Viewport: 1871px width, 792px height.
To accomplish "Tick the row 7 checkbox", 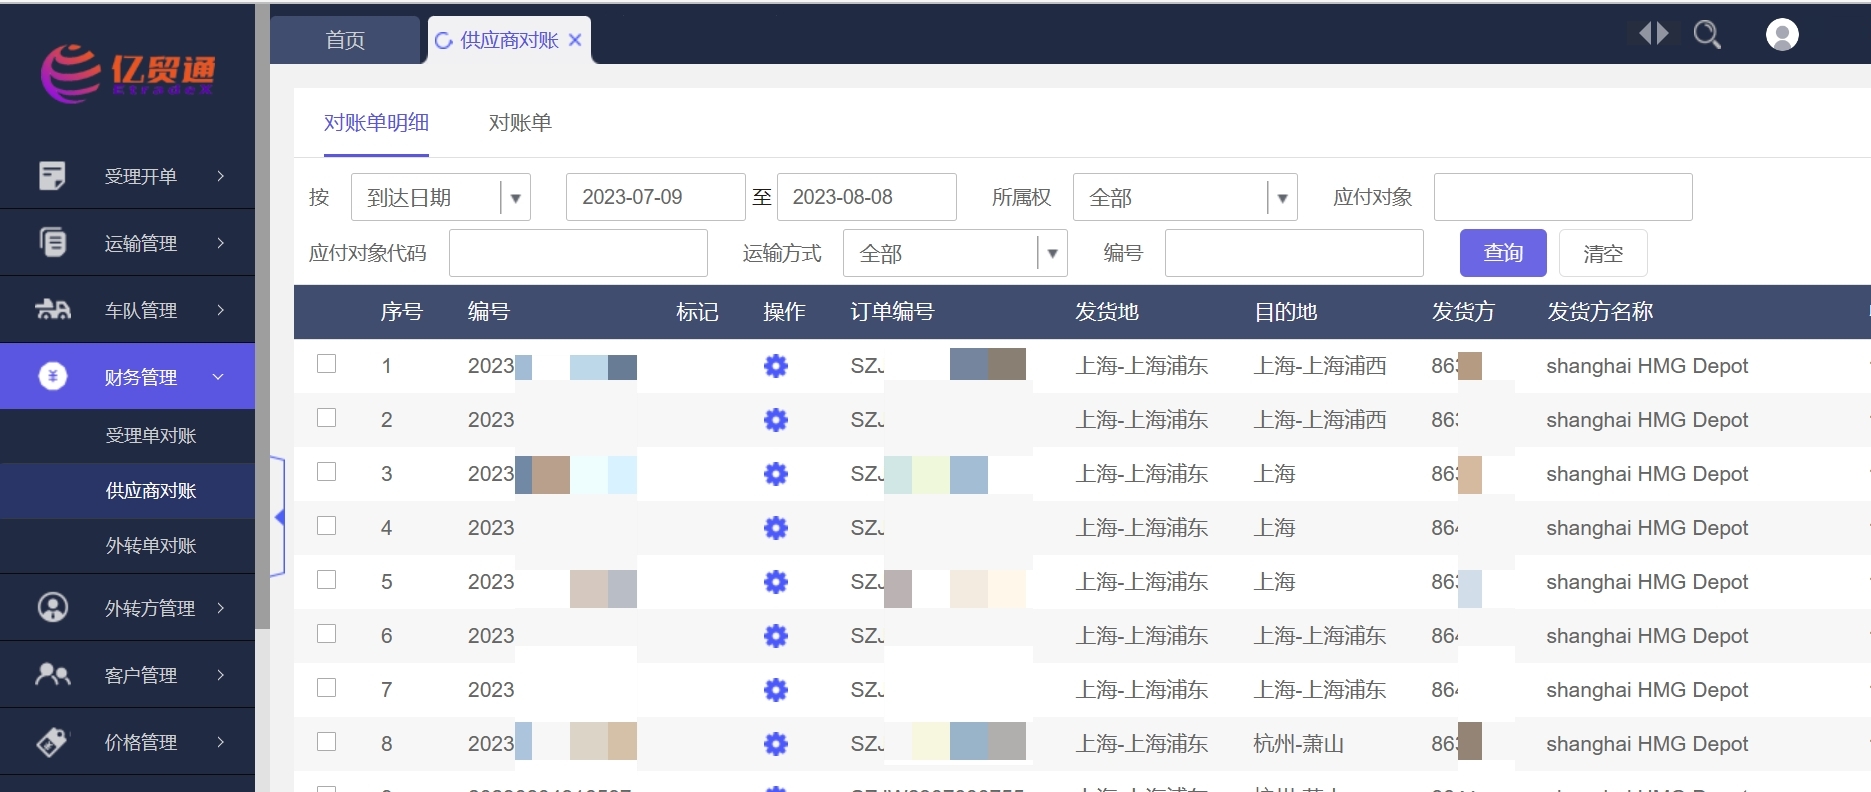I will pos(326,688).
